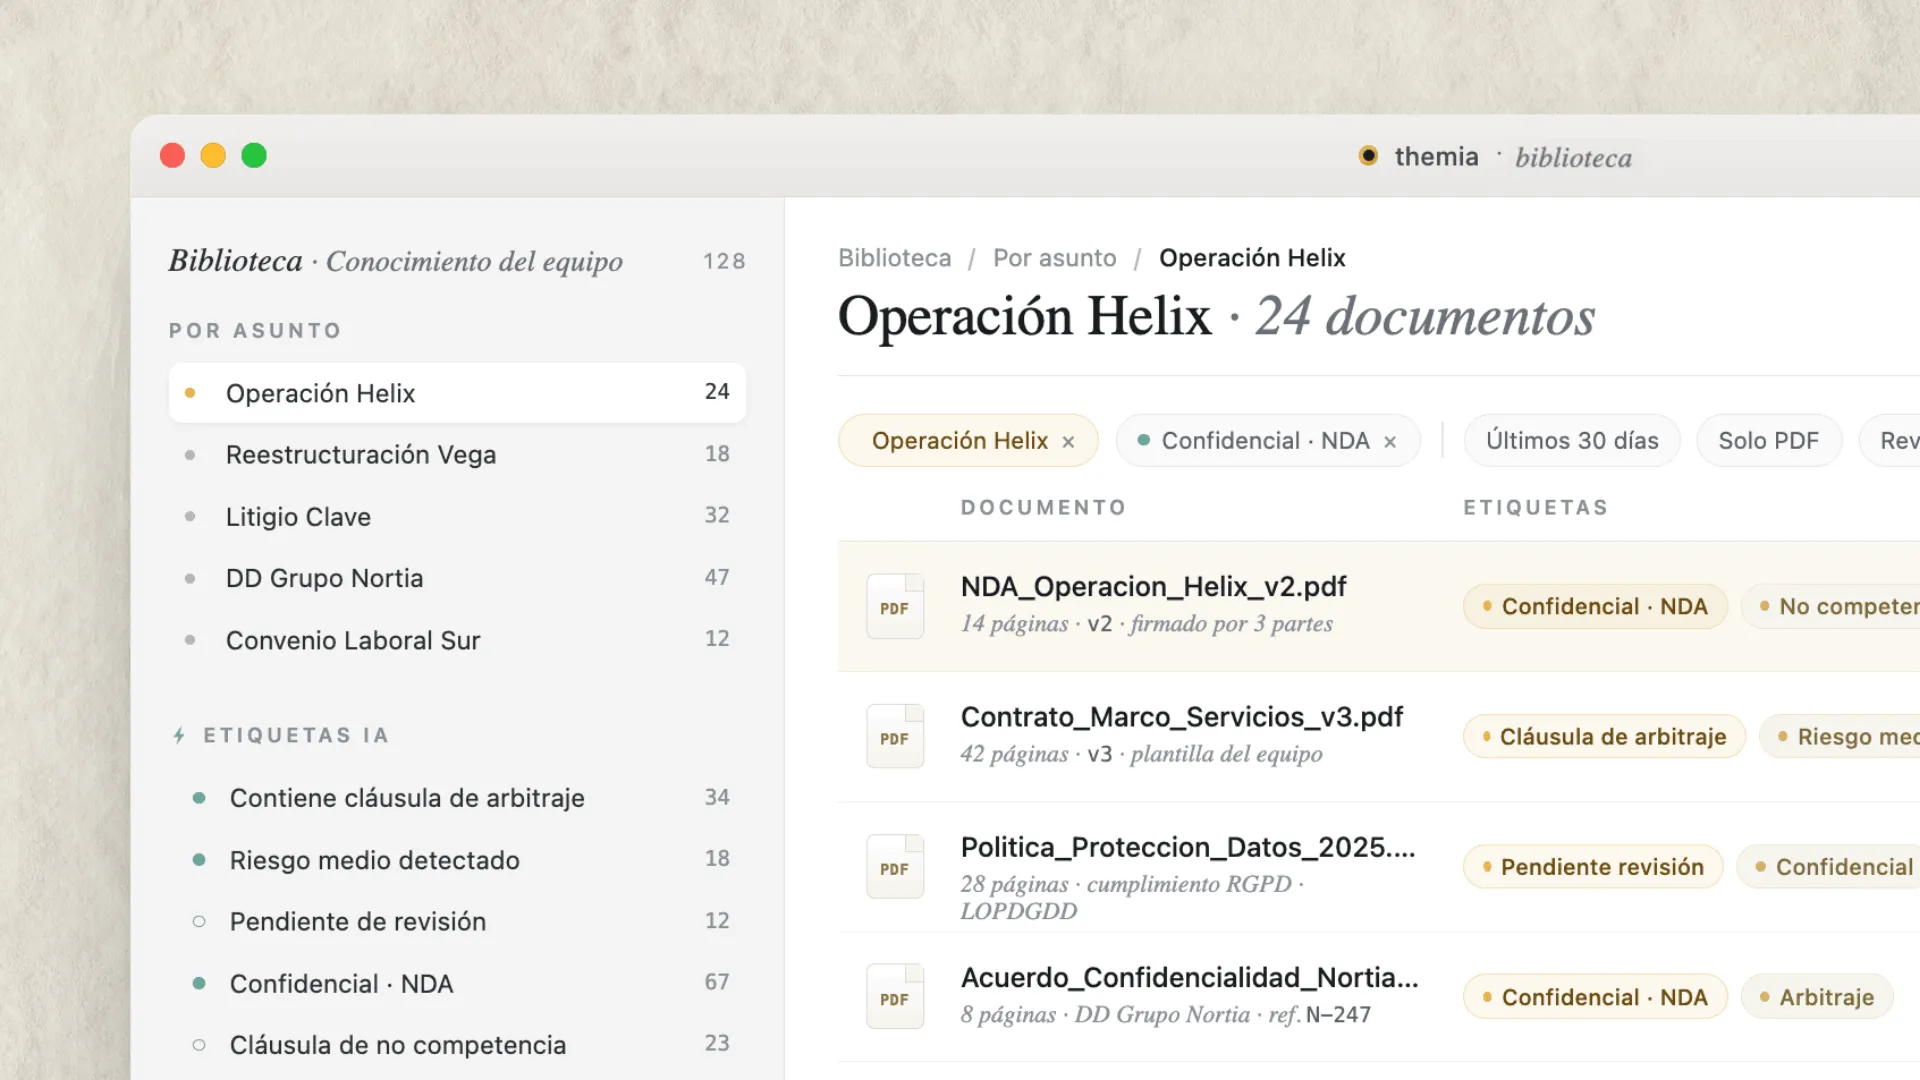Click the 8 páginas · DD Grupo Nortia subtitle
Screen dimensions: 1920x1080
point(1165,1014)
